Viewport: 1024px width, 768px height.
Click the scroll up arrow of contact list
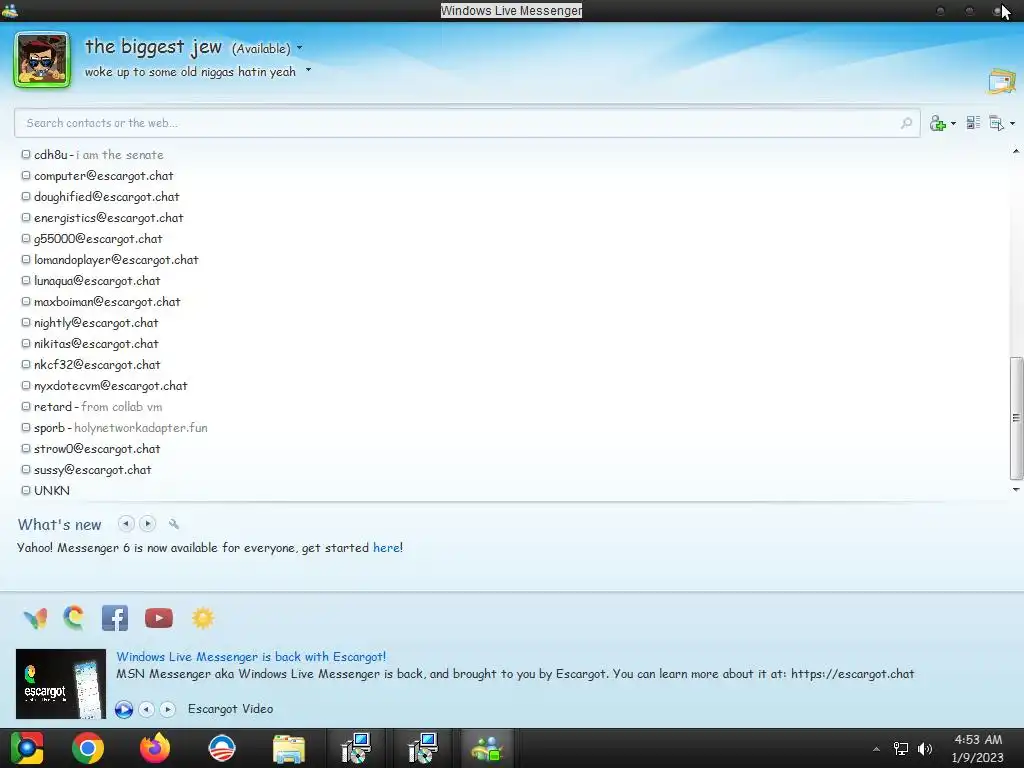[x=1016, y=152]
